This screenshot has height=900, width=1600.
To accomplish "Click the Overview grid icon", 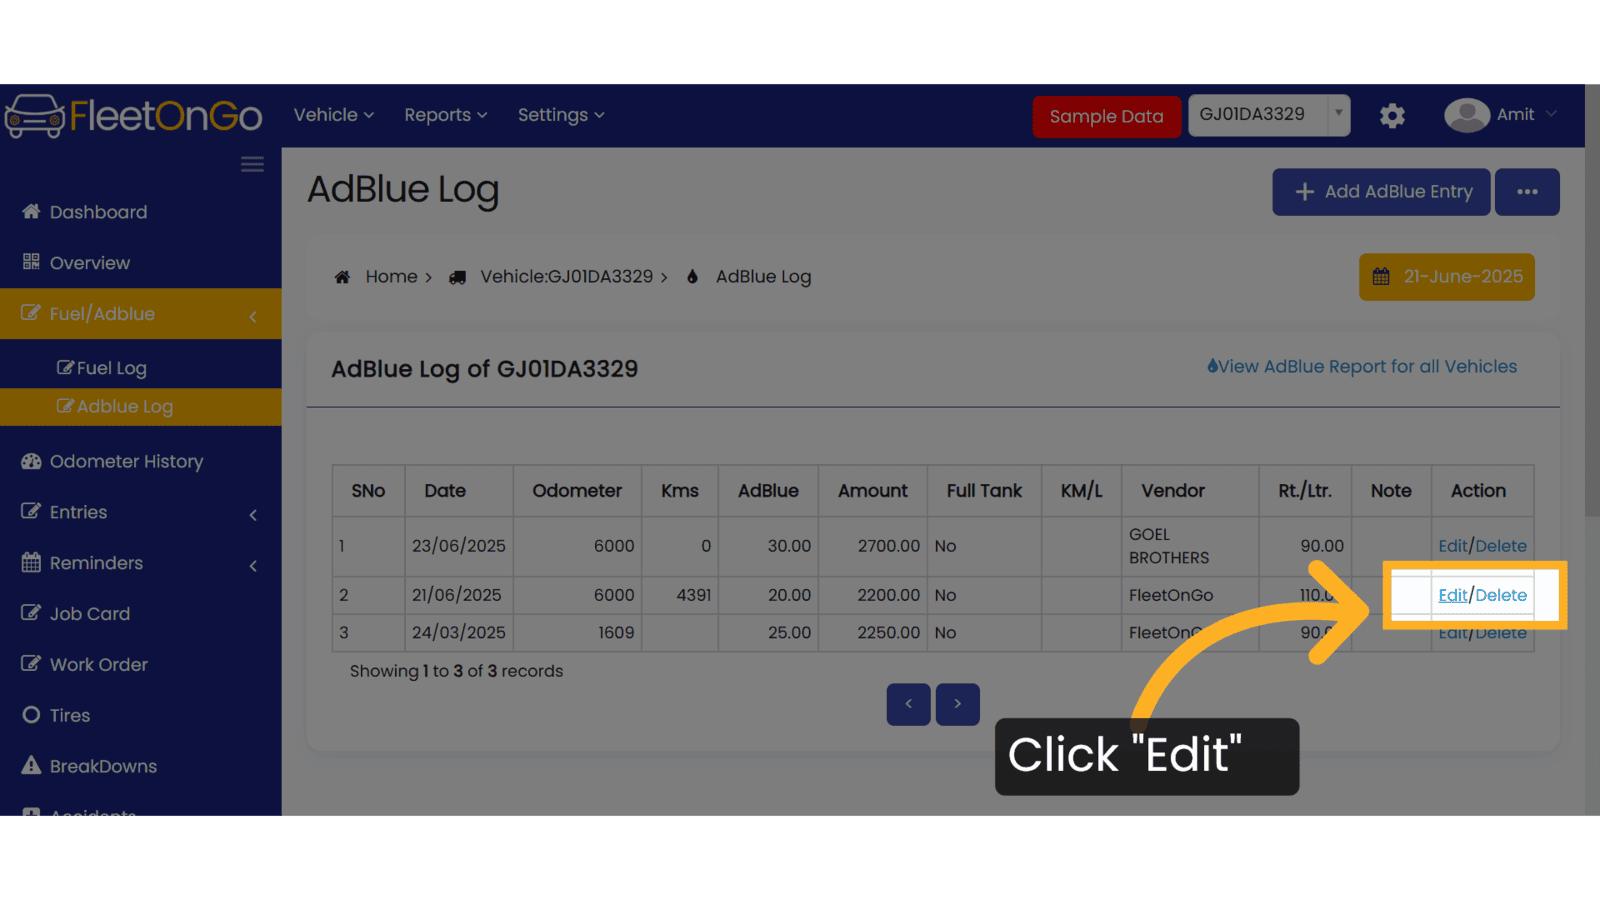I will (x=31, y=262).
